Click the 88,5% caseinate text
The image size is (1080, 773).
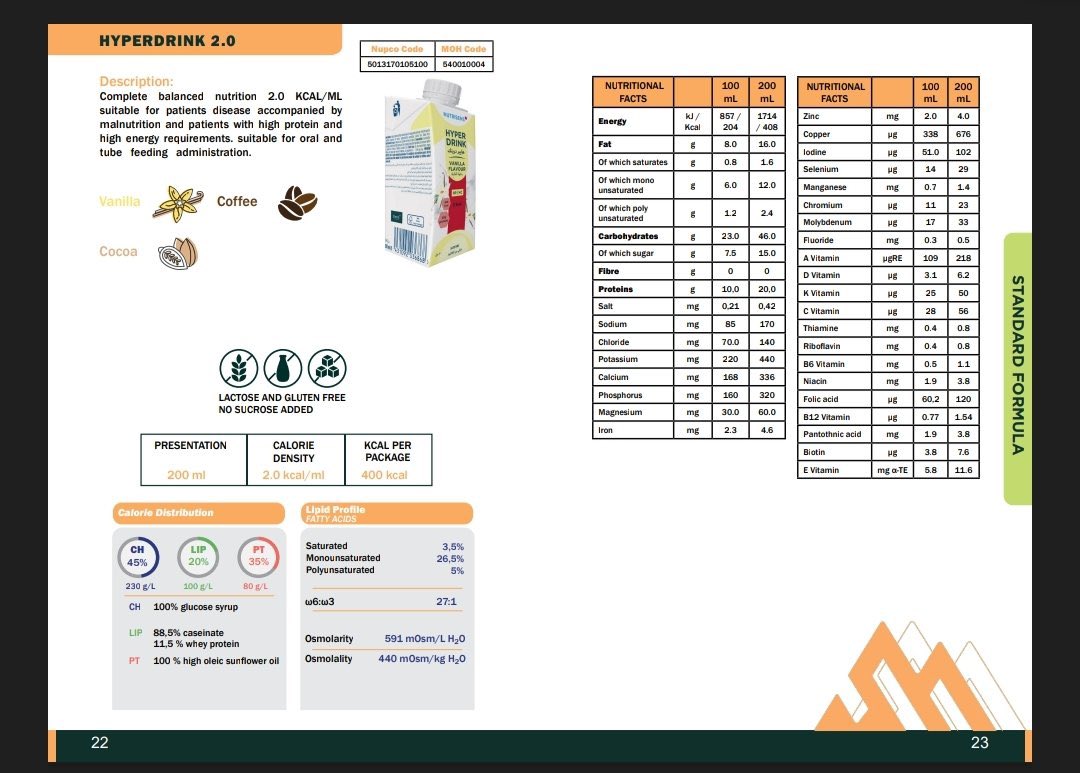pyautogui.click(x=189, y=632)
